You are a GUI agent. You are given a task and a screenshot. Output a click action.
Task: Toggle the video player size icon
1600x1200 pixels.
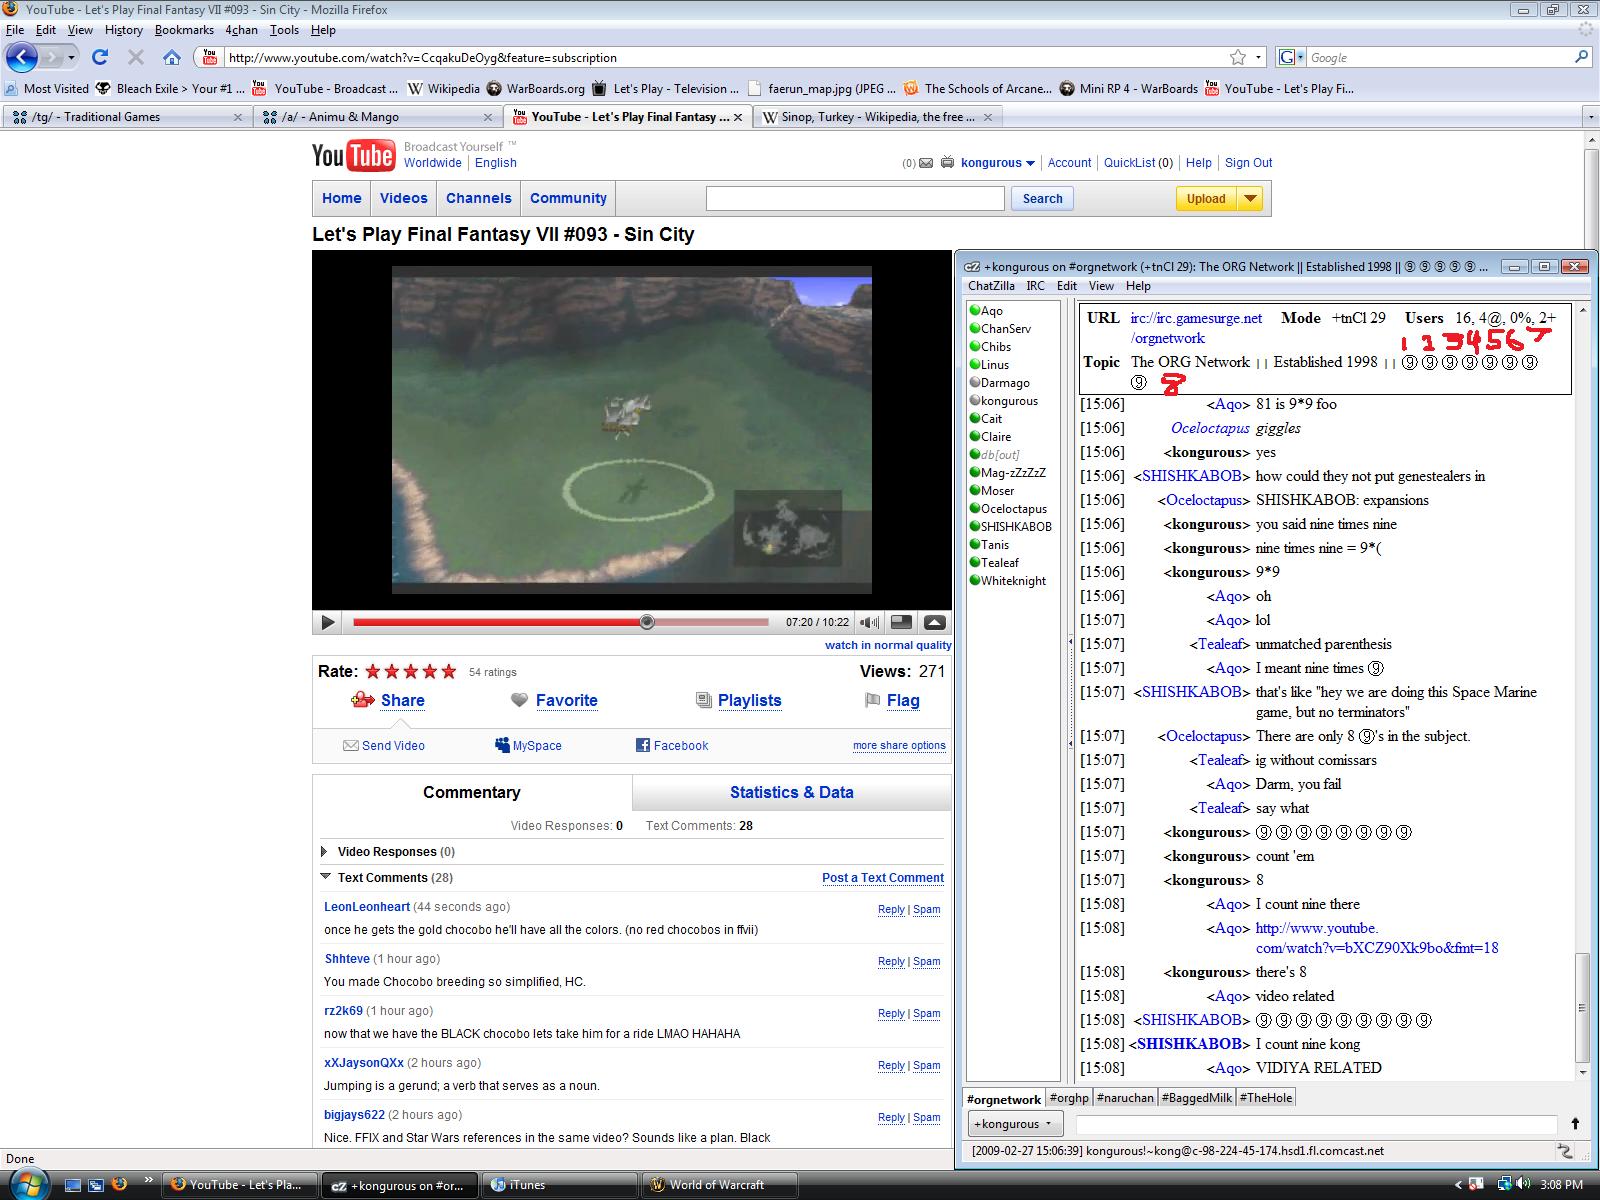coord(901,622)
